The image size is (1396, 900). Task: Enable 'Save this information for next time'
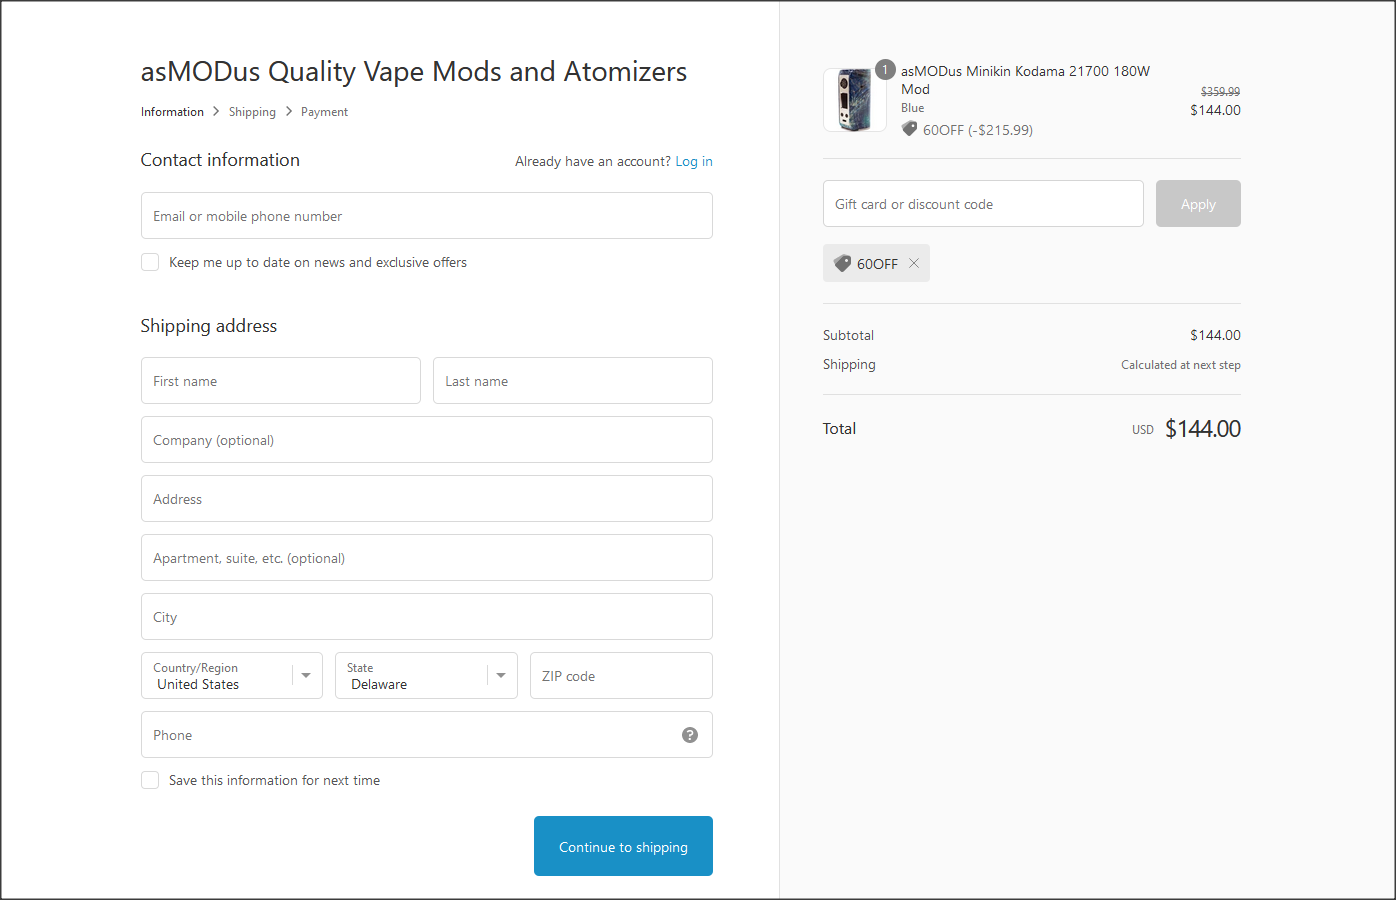150,780
